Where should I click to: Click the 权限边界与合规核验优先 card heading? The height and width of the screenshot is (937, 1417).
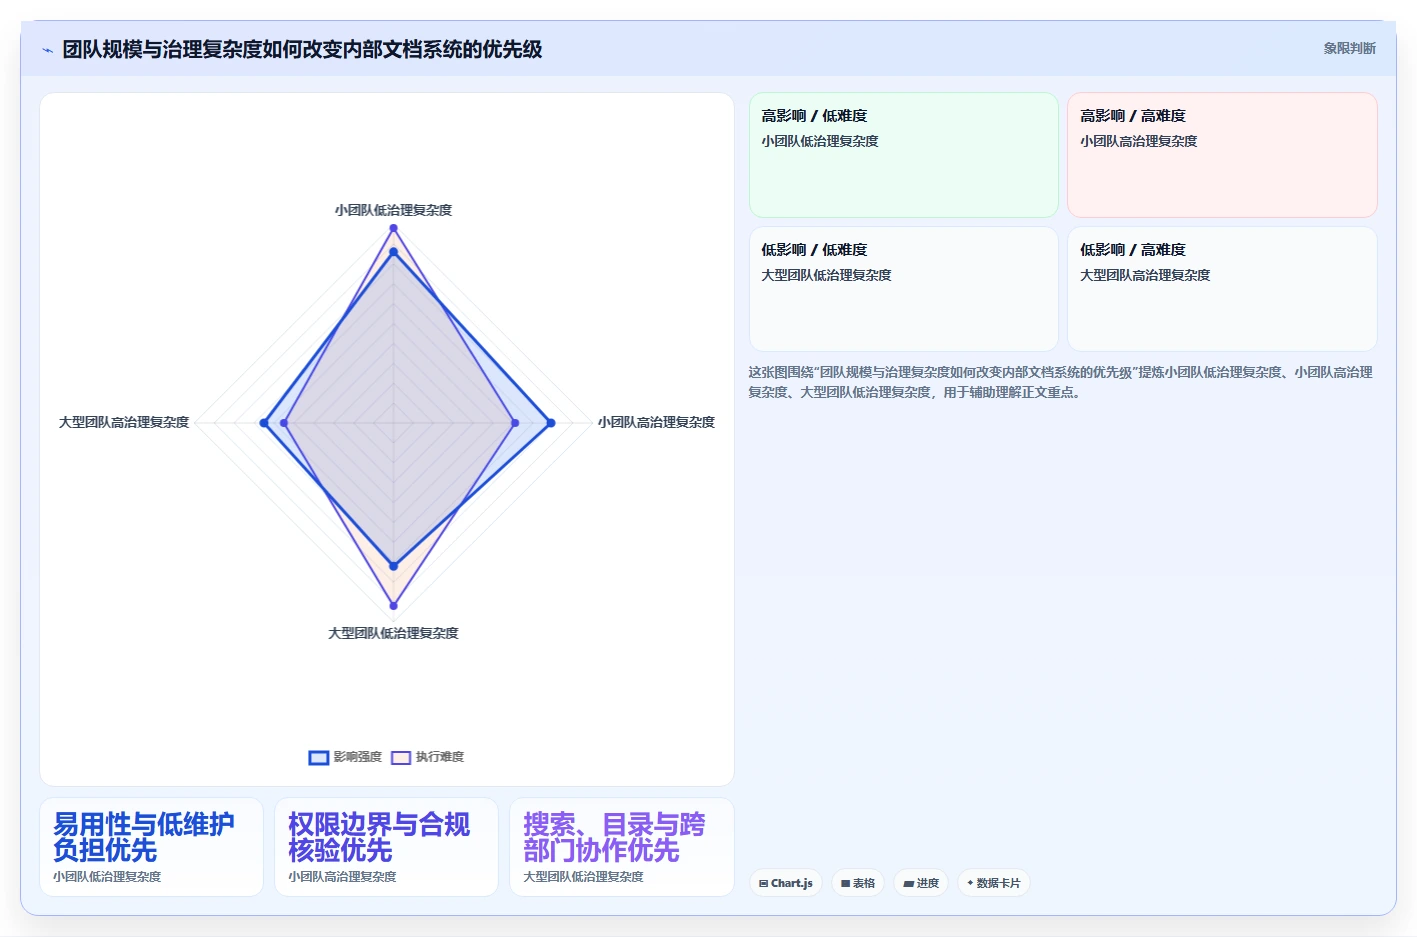pyautogui.click(x=379, y=837)
